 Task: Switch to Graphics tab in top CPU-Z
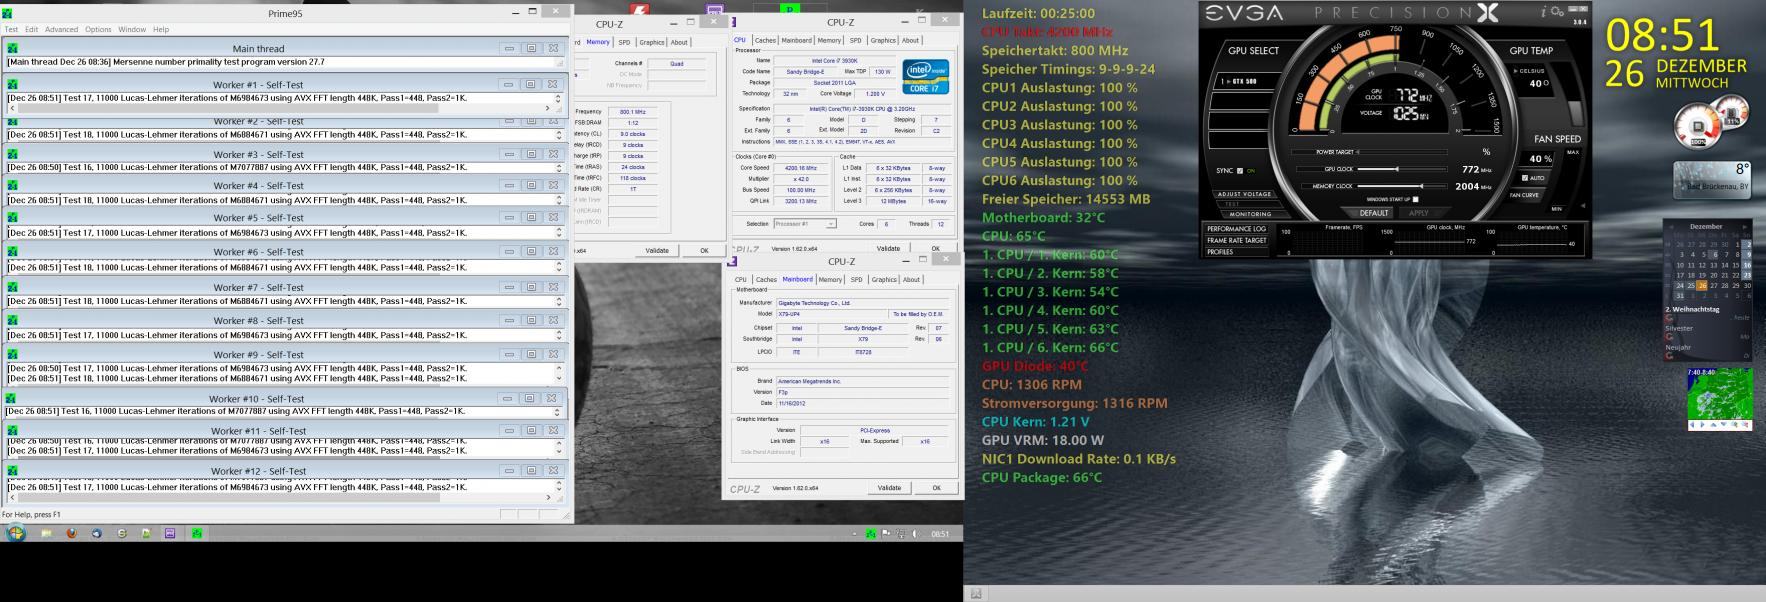(883, 41)
